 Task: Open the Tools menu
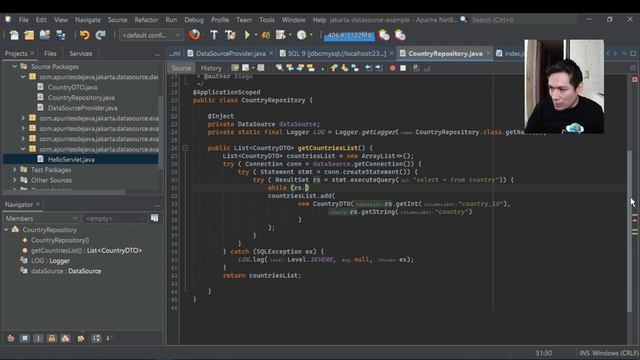pos(267,20)
